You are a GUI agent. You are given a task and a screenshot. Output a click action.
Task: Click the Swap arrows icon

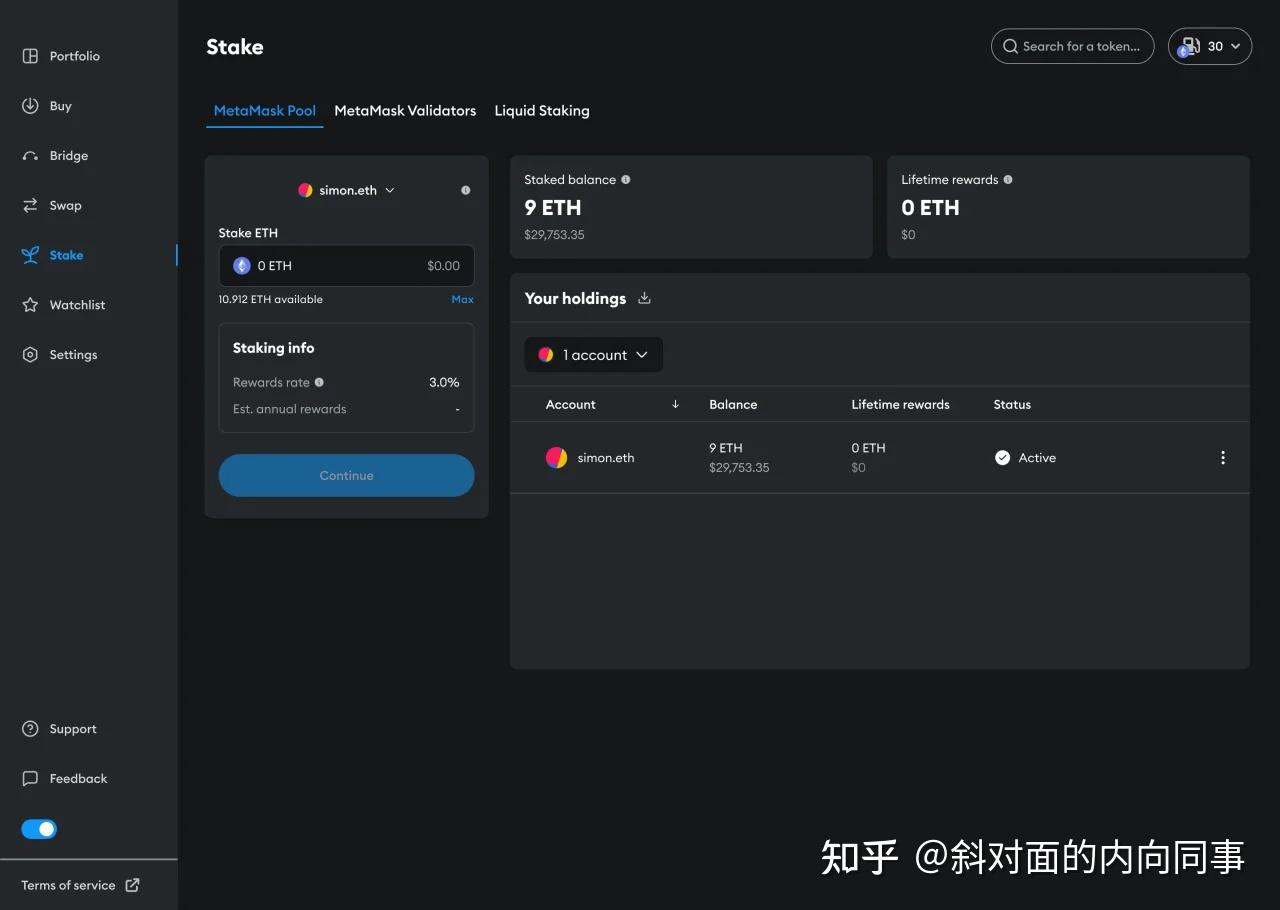coord(30,205)
